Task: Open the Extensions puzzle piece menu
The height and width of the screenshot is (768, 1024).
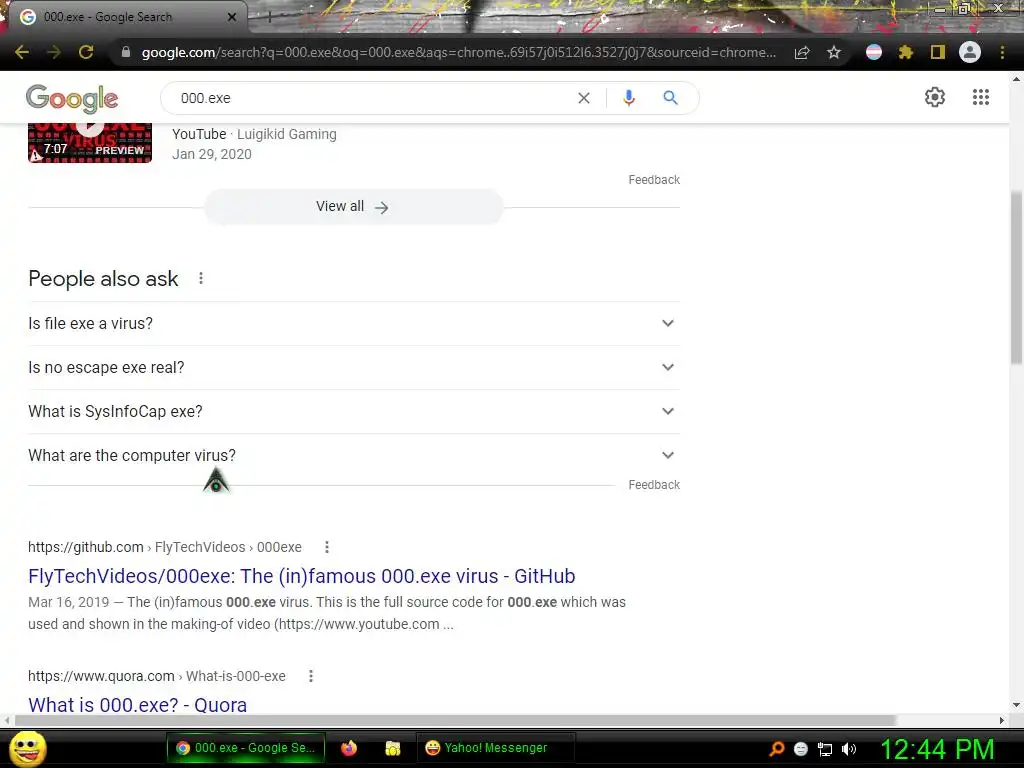Action: click(x=905, y=52)
